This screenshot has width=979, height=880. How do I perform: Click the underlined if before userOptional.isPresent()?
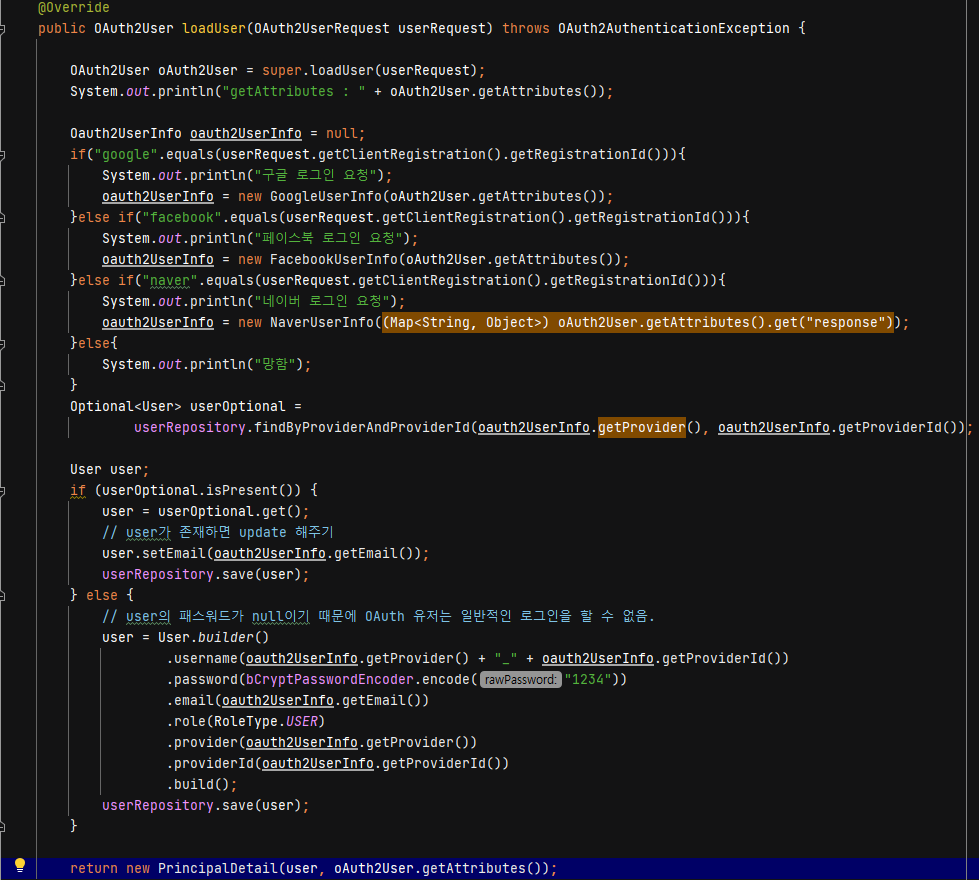point(77,490)
